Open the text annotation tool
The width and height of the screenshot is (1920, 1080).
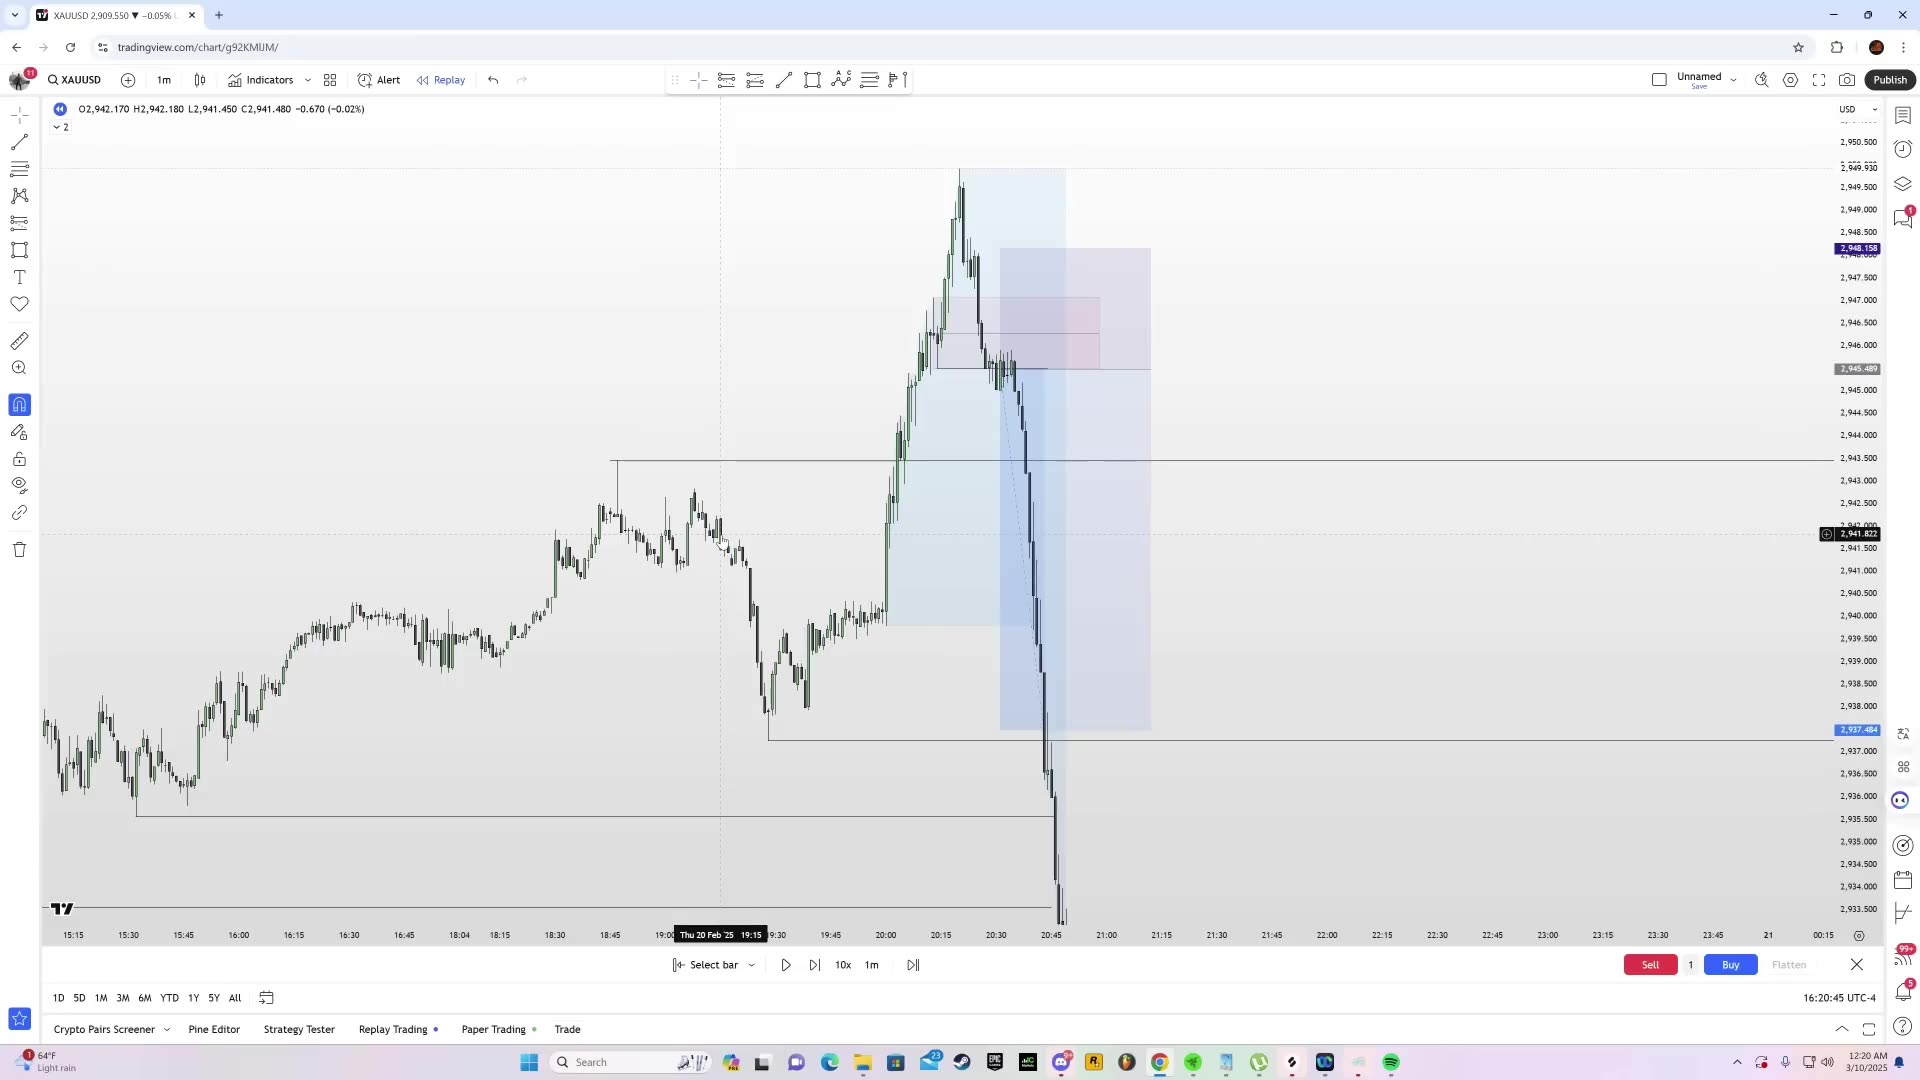coord(19,277)
